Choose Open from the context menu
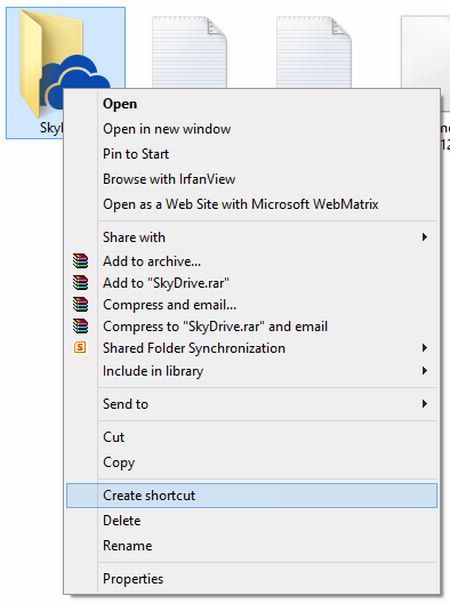The height and width of the screenshot is (604, 450). (252, 104)
